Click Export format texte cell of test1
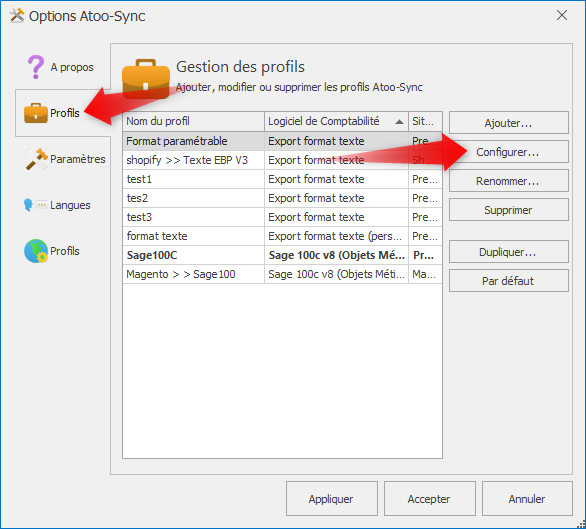Viewport: 586px width, 529px height. tap(336, 179)
